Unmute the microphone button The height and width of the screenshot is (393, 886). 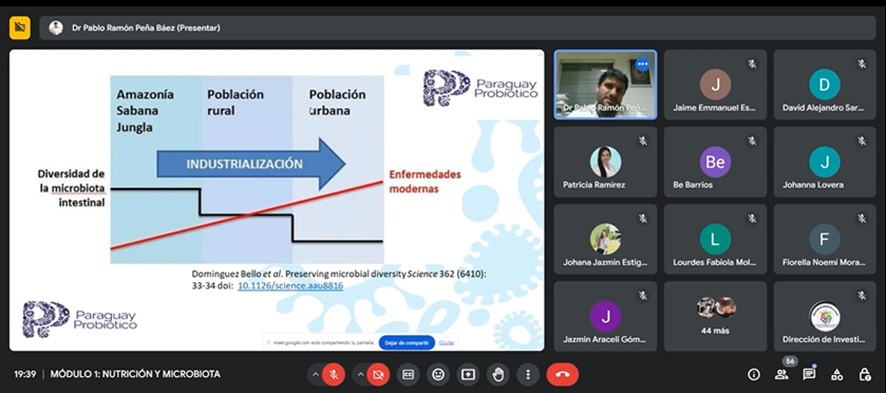click(x=334, y=374)
